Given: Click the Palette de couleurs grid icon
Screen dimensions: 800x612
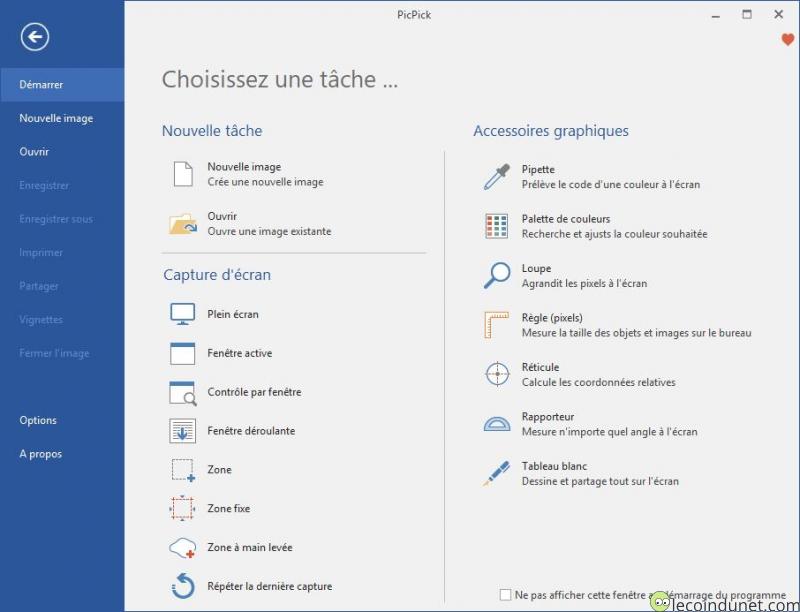Looking at the screenshot, I should [x=496, y=226].
